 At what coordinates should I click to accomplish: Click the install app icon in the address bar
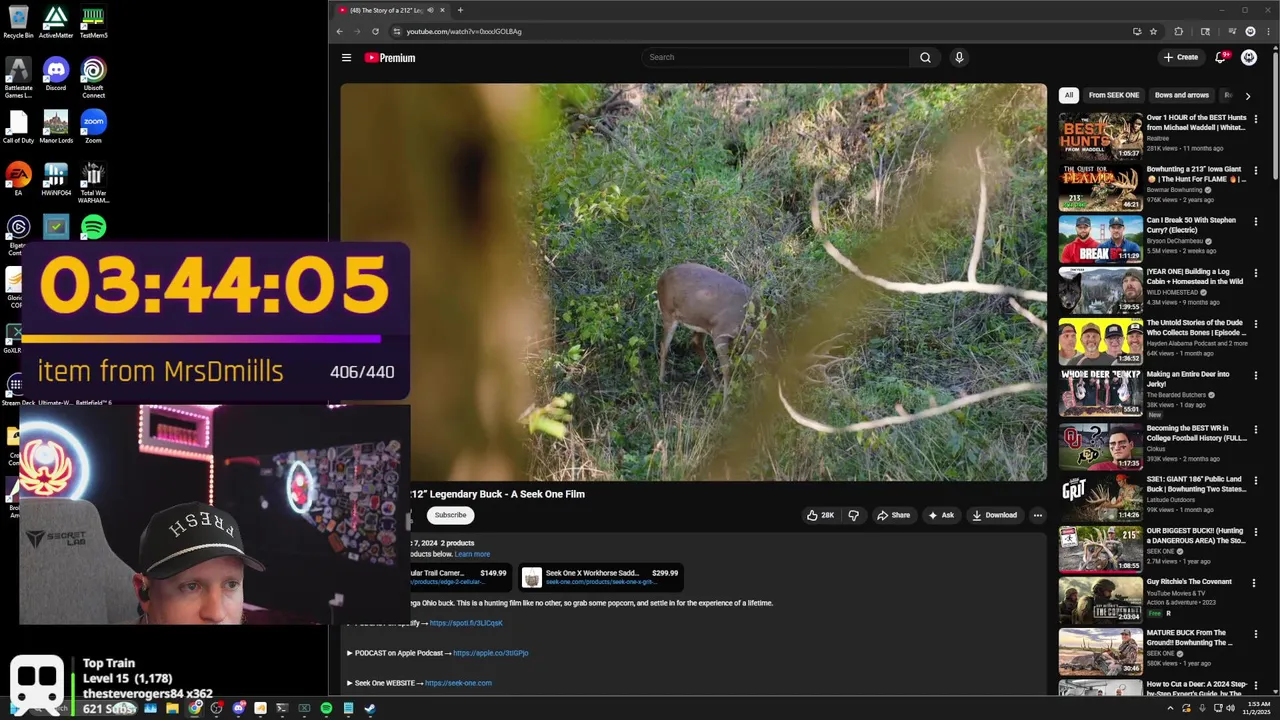(1137, 31)
